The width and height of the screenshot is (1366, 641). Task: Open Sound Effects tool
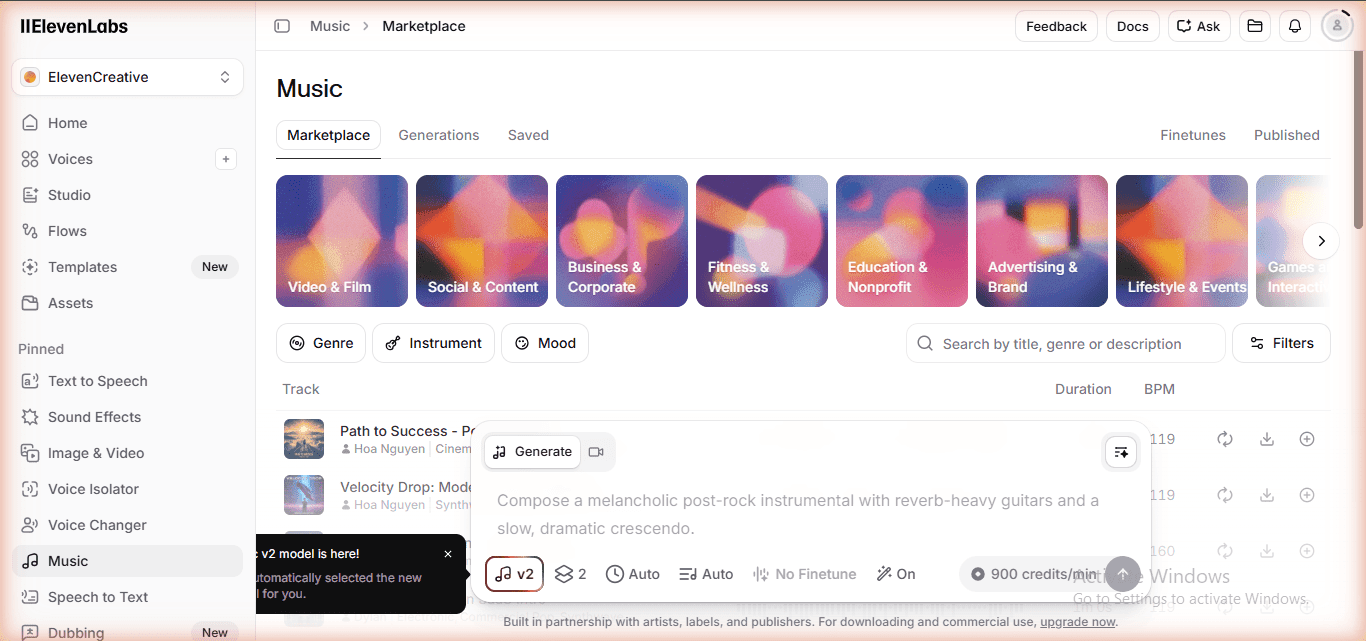[x=127, y=417]
